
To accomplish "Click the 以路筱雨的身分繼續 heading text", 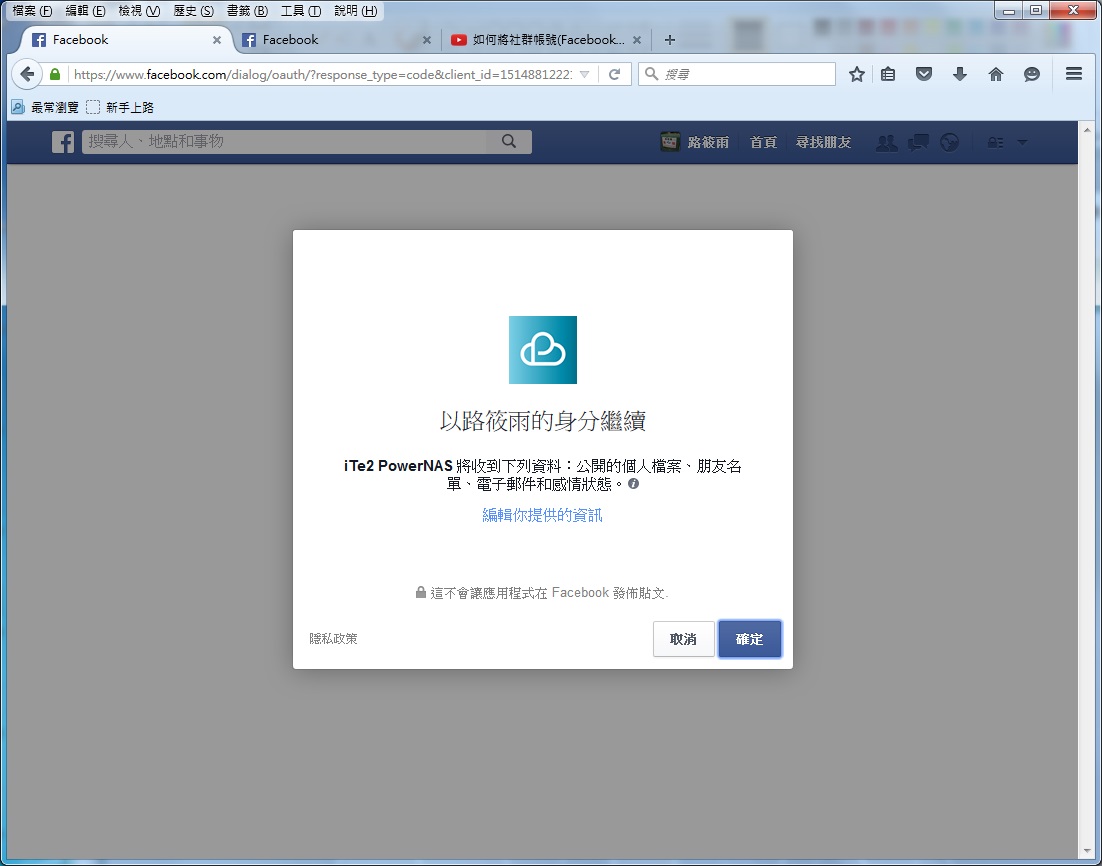I will click(543, 421).
